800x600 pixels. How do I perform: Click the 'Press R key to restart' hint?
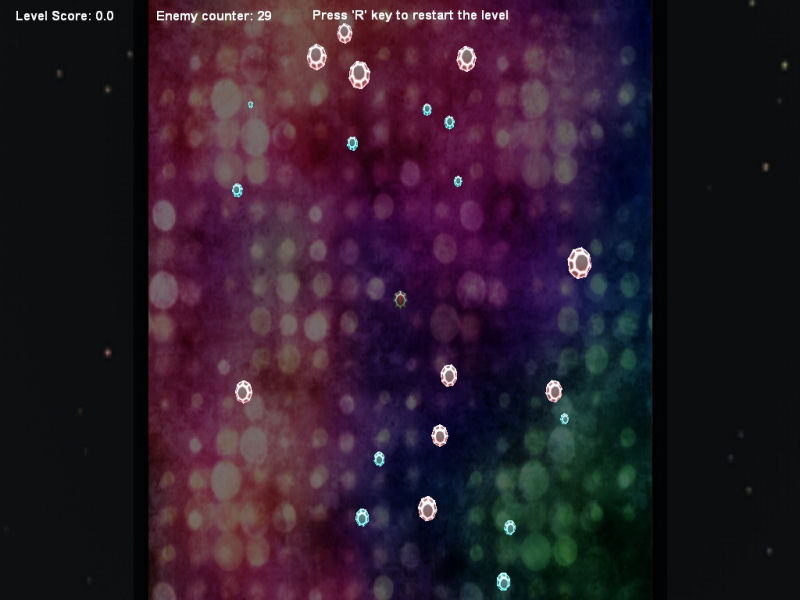tap(410, 15)
